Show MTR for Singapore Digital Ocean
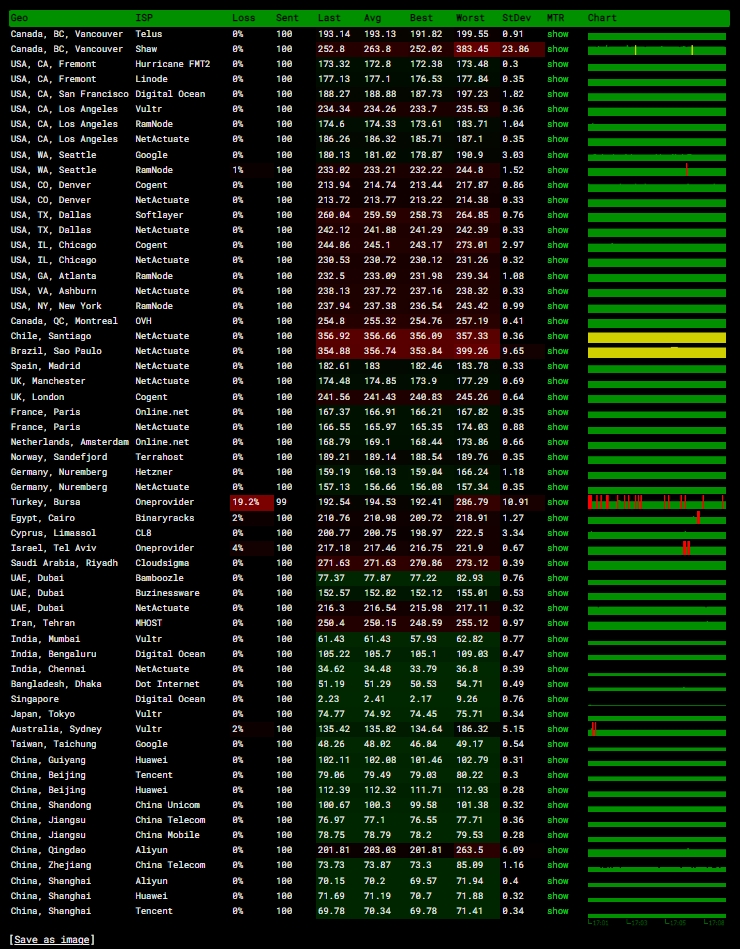 (x=557, y=699)
